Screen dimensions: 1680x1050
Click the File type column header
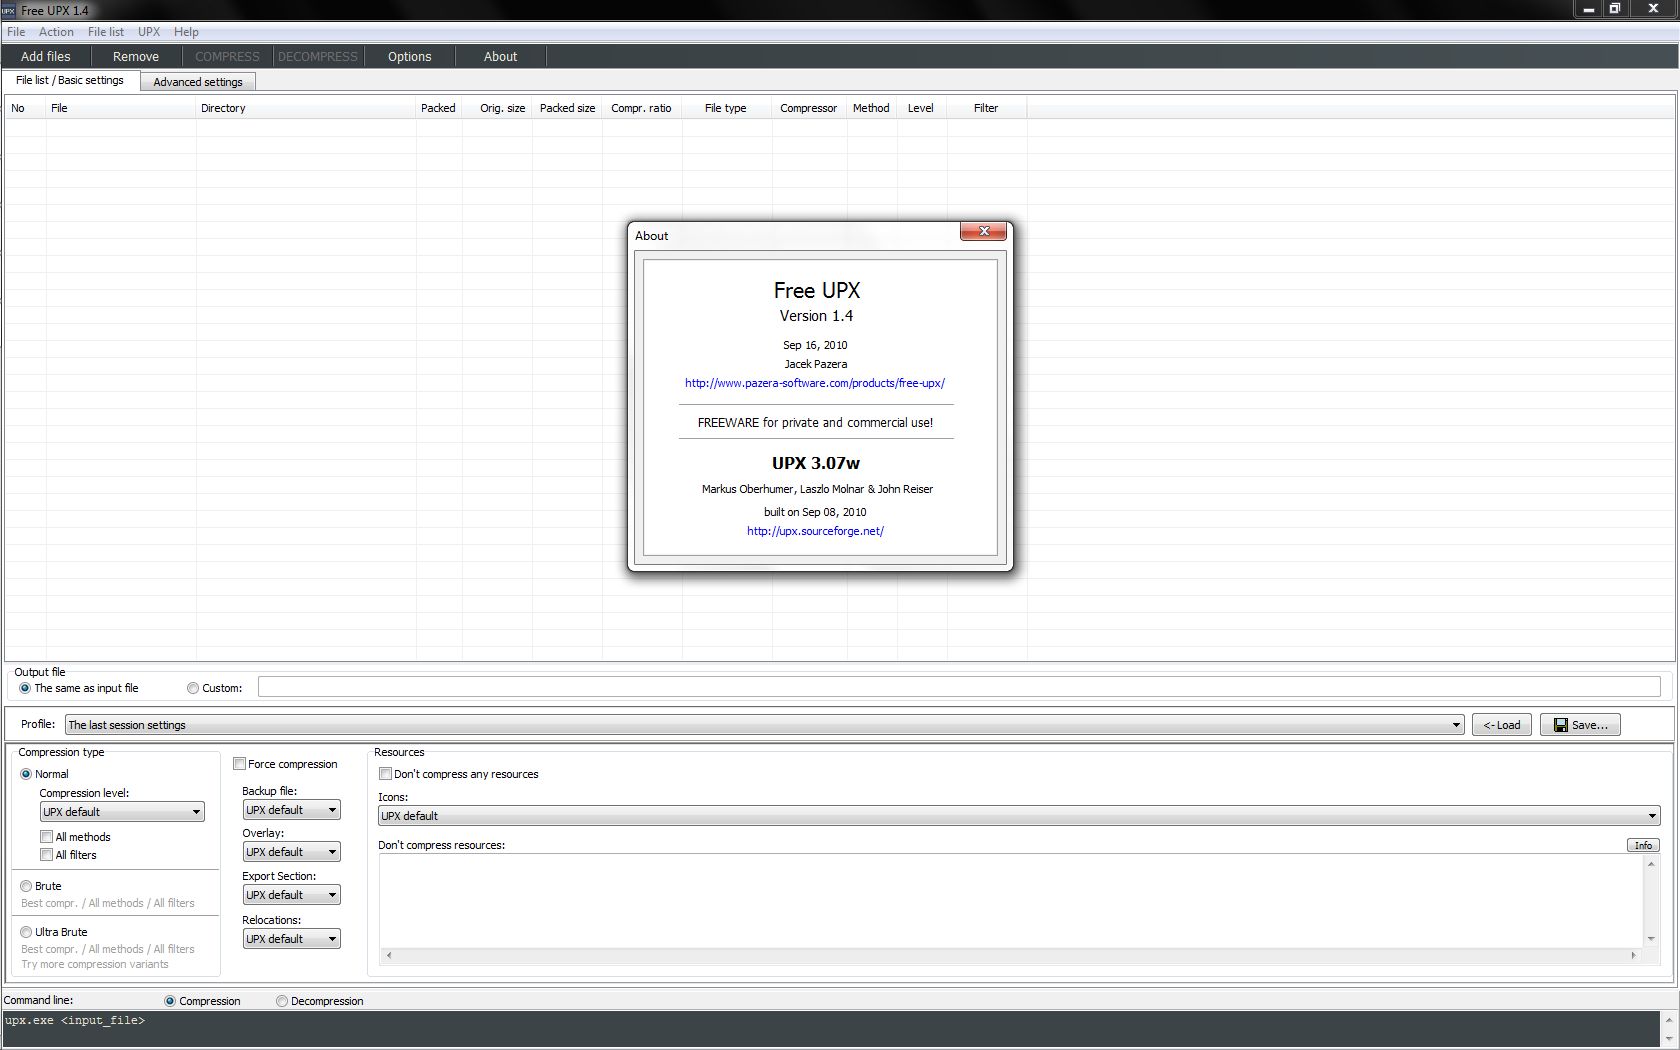click(726, 108)
